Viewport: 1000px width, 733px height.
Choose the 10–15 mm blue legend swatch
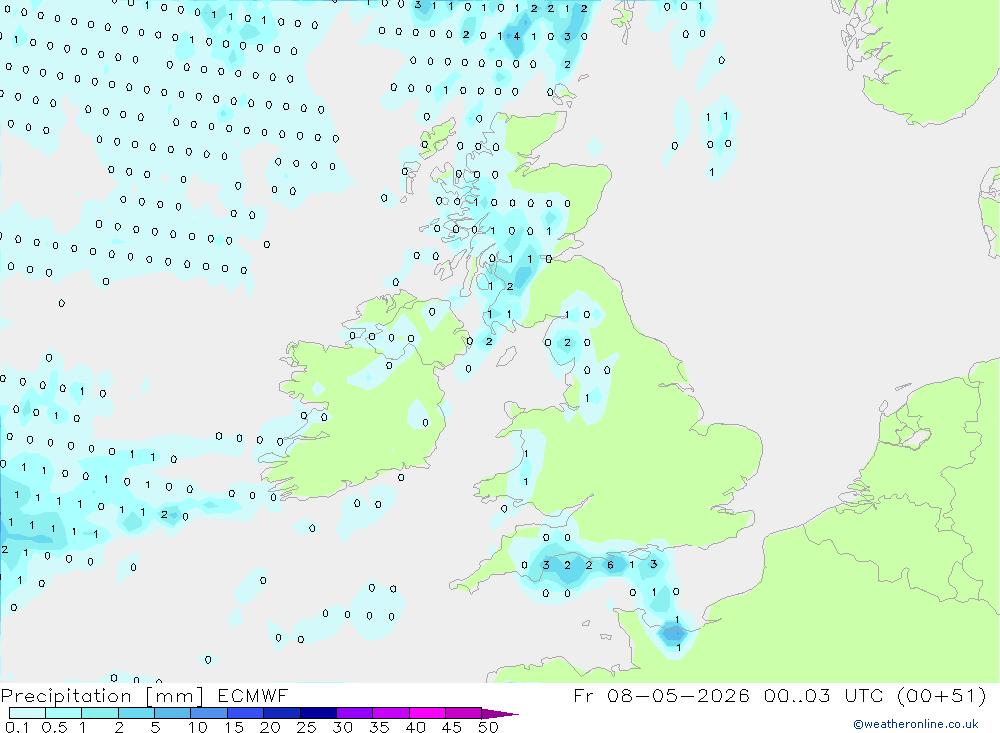click(209, 713)
